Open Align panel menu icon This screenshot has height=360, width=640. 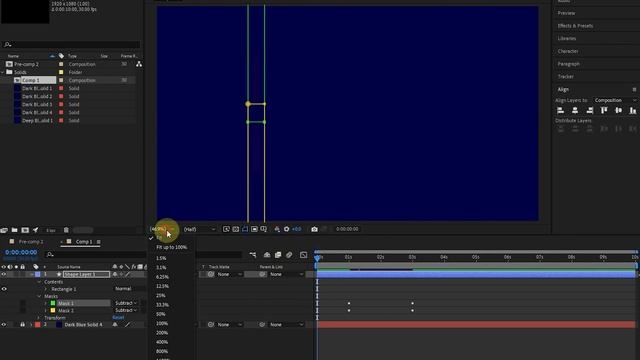(634, 89)
